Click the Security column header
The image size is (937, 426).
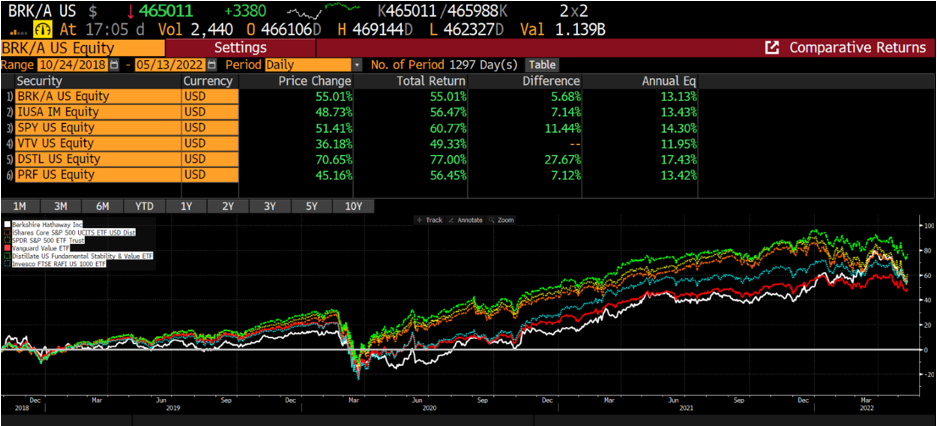coord(98,81)
